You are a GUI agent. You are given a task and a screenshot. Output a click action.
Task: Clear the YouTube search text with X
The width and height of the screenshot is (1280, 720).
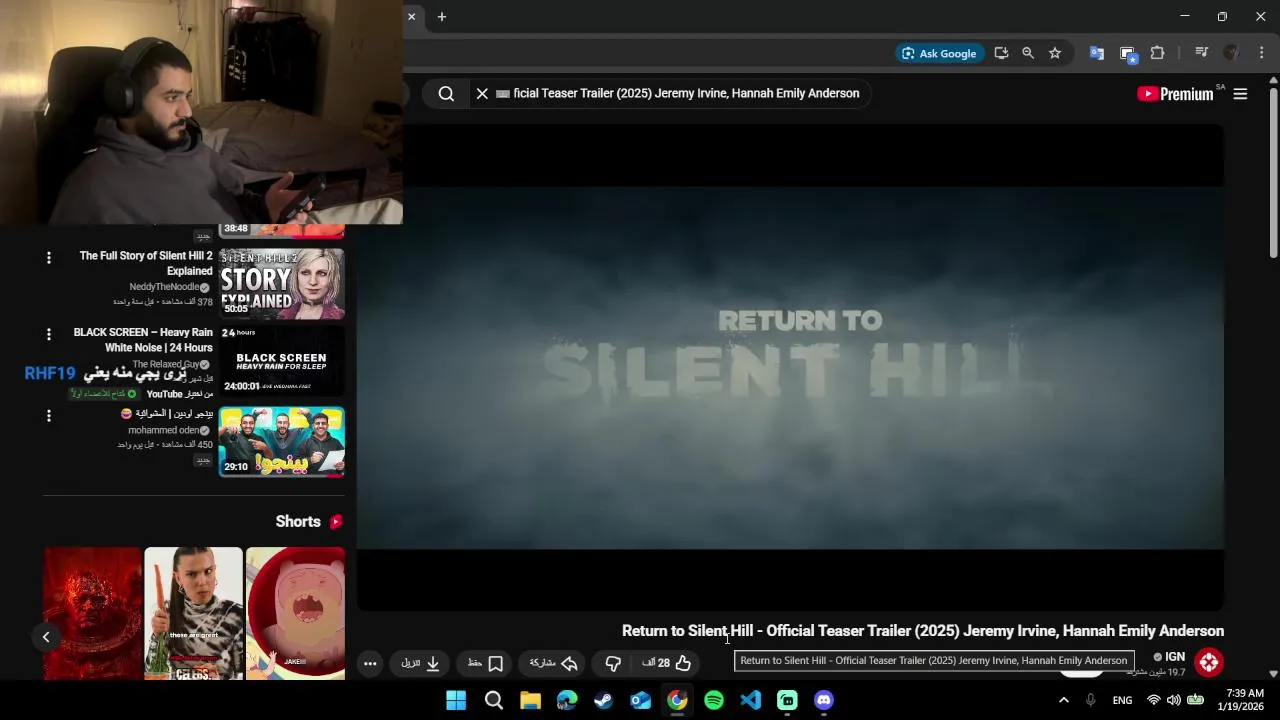pyautogui.click(x=481, y=93)
